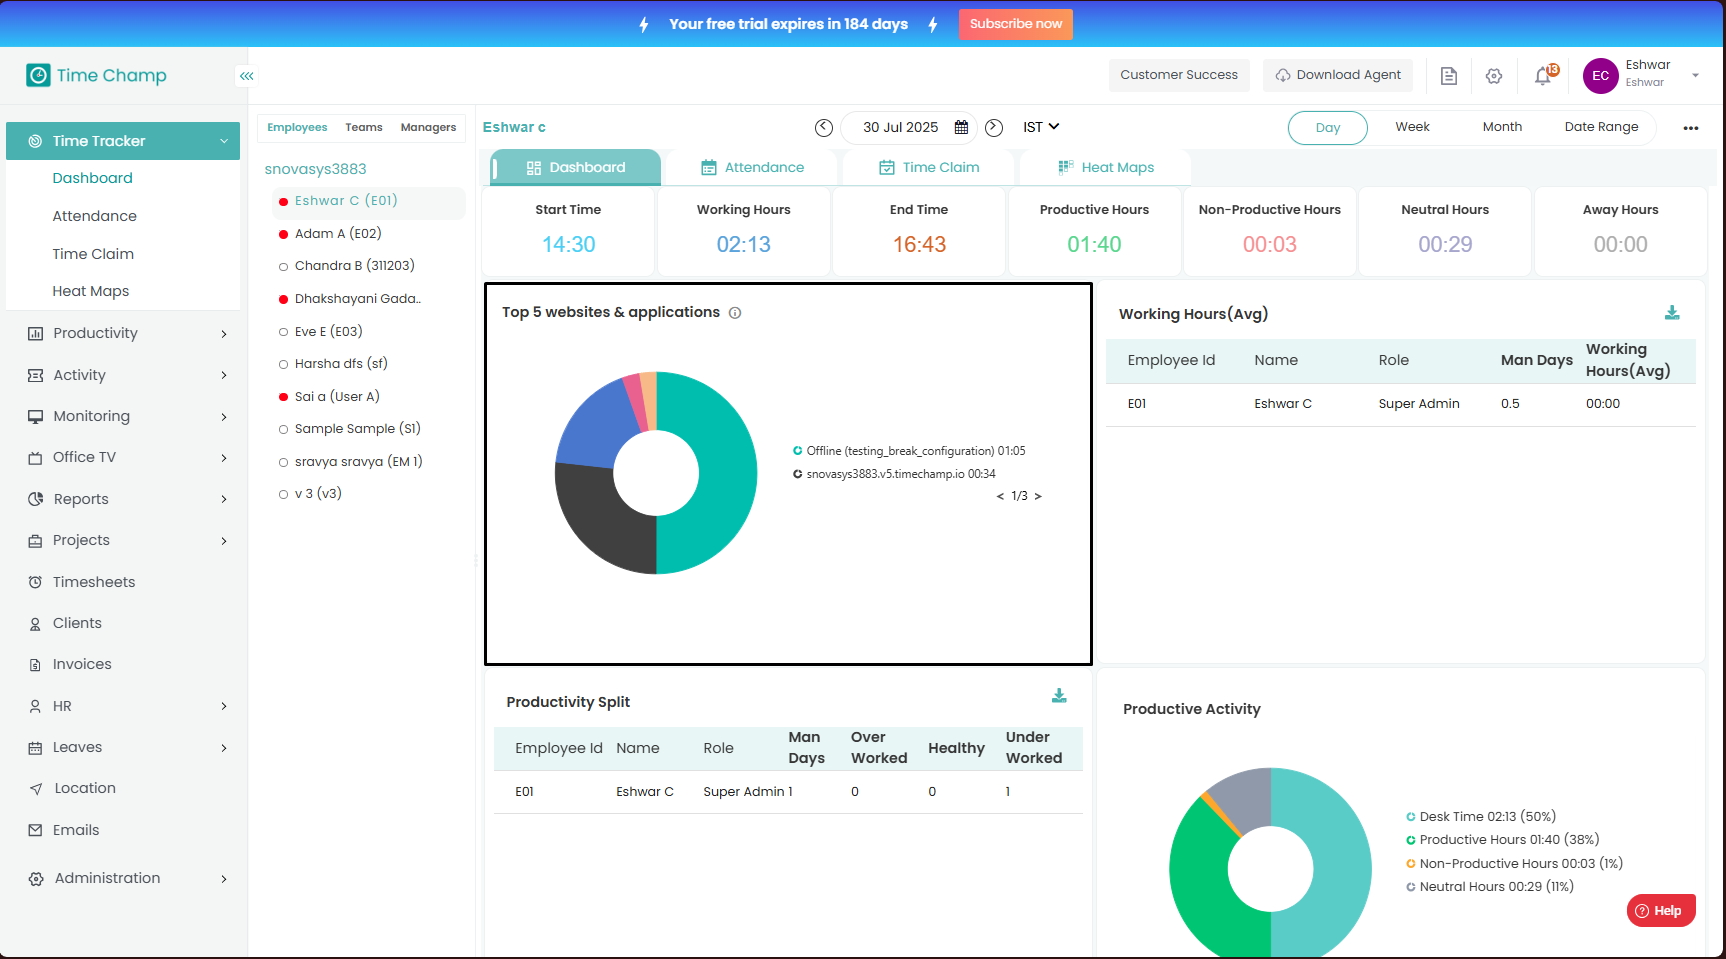Screen dimensions: 1726x959
Task: Go to previous date with left arrow
Action: coord(824,128)
